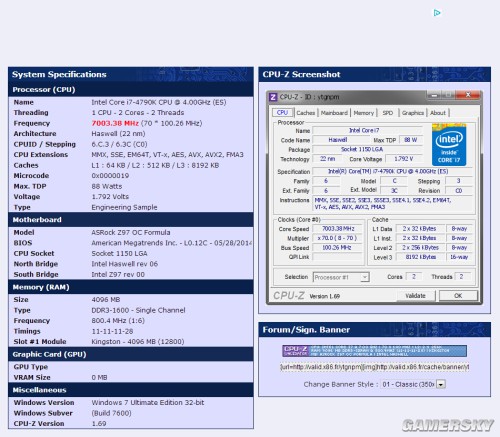Click the Bus Speed 100.26 MHz field
Screen dimensions: 500x437
[338, 248]
